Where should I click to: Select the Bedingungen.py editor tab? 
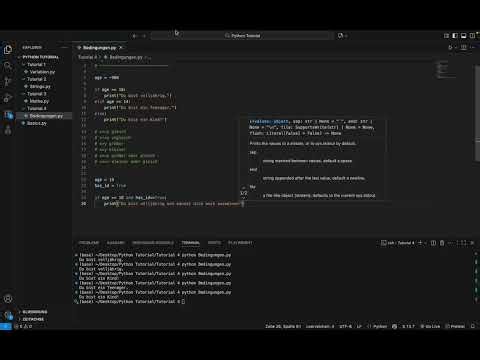click(x=99, y=48)
